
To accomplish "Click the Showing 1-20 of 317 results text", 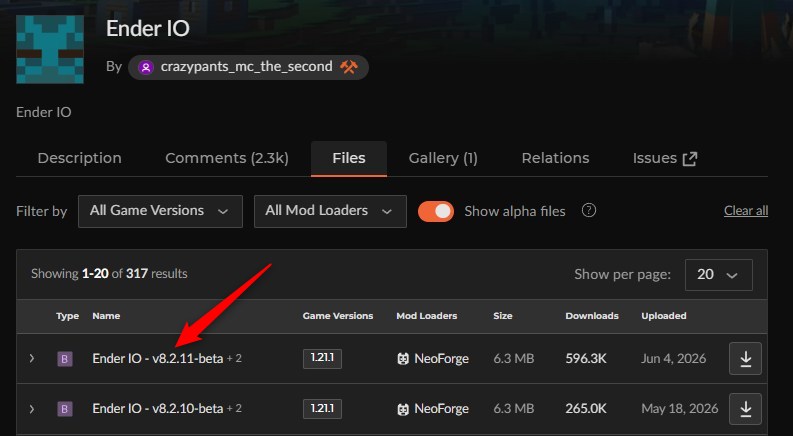I will point(109,274).
